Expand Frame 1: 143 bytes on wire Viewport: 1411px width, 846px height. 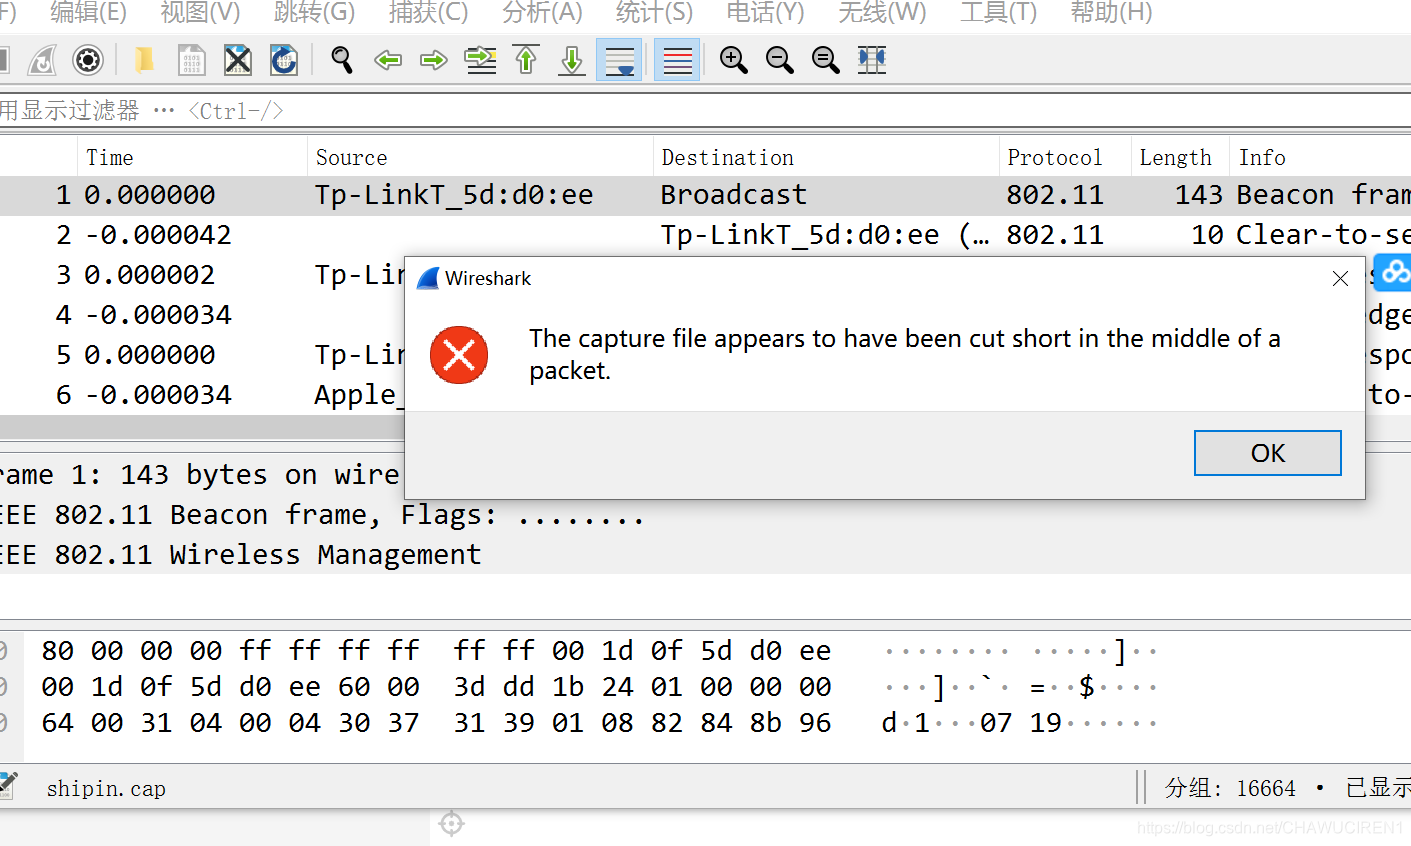202,474
